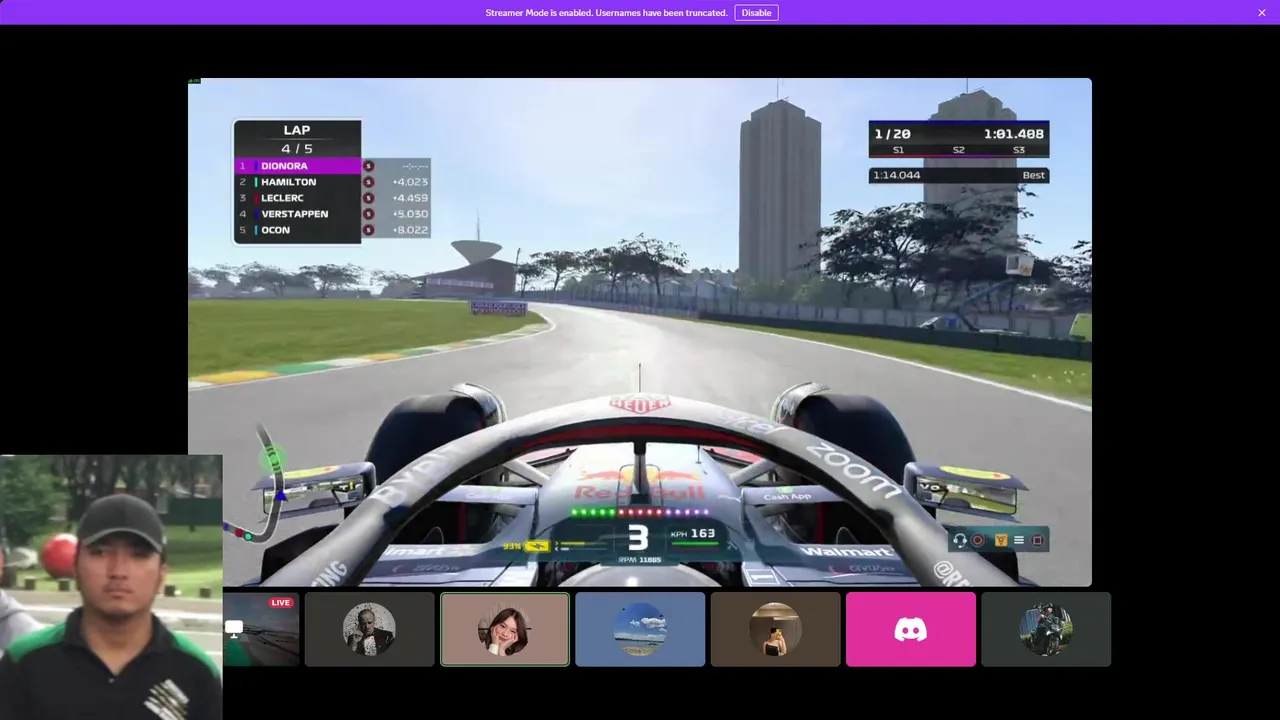Open the LIVE stream thumbnail tile

[x=261, y=629]
